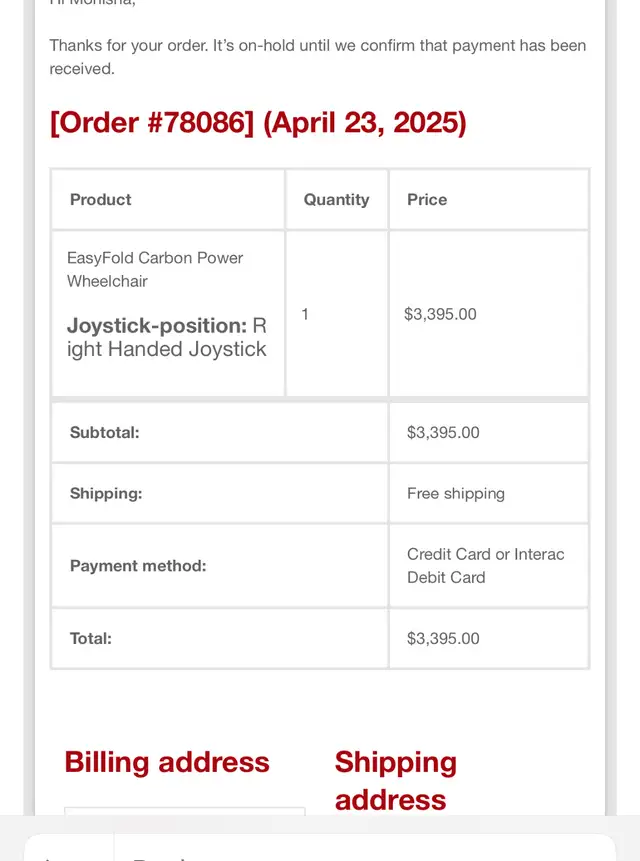Click the Price column header
Screen dimensions: 640x861
click(x=427, y=199)
